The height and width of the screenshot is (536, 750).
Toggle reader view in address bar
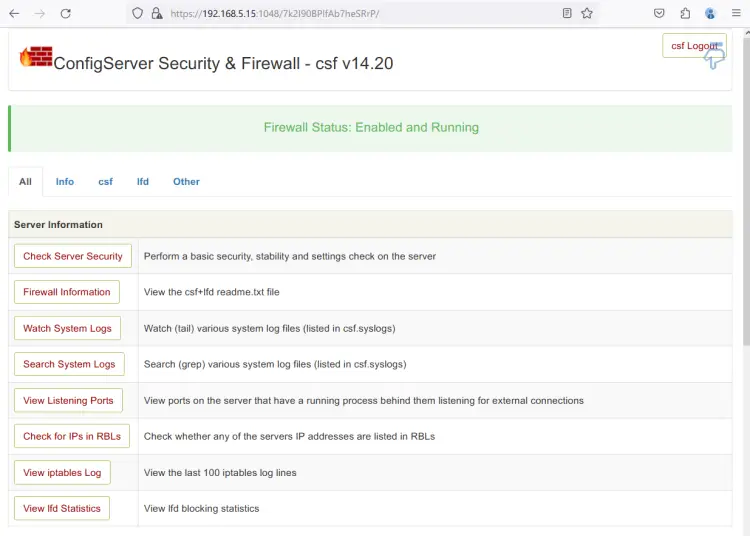567,14
